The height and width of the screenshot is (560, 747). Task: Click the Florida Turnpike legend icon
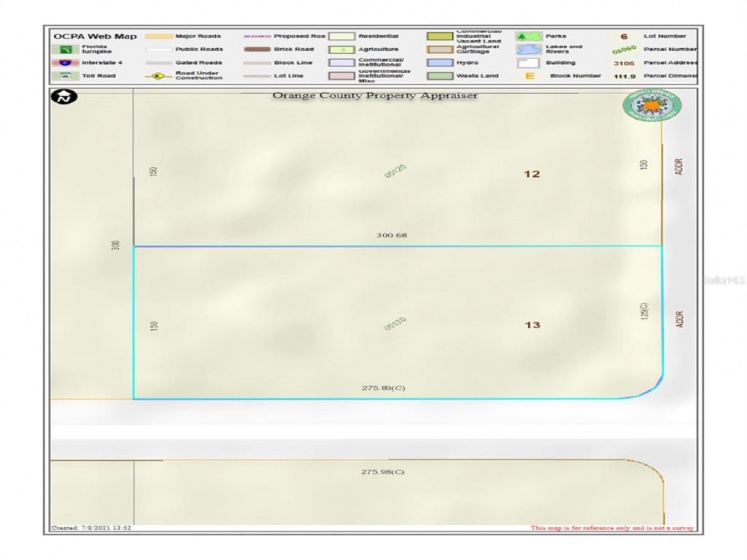(66, 49)
